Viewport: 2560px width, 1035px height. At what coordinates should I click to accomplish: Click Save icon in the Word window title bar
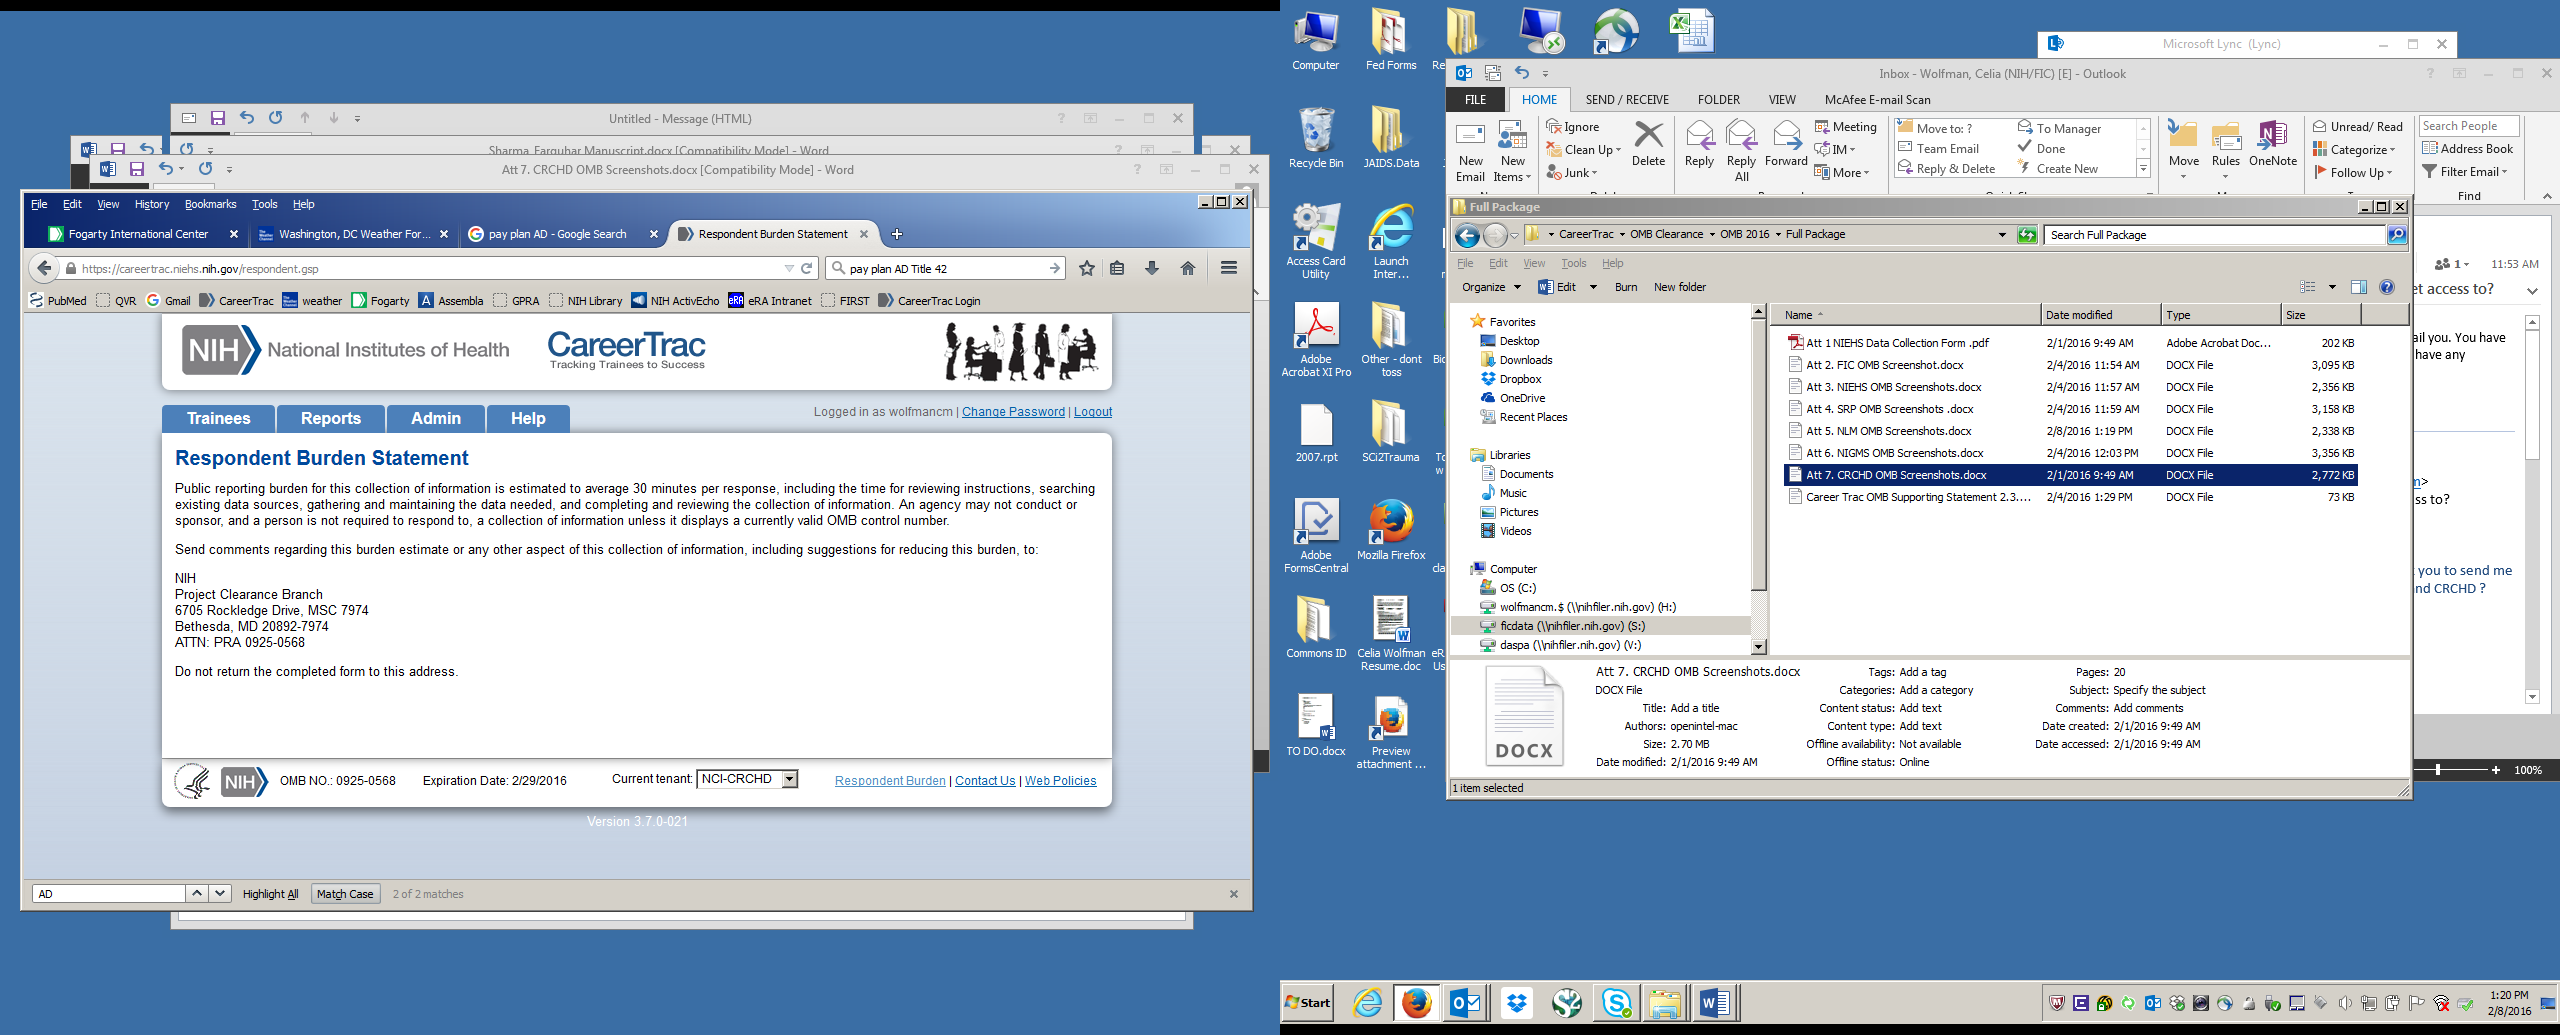tap(137, 169)
